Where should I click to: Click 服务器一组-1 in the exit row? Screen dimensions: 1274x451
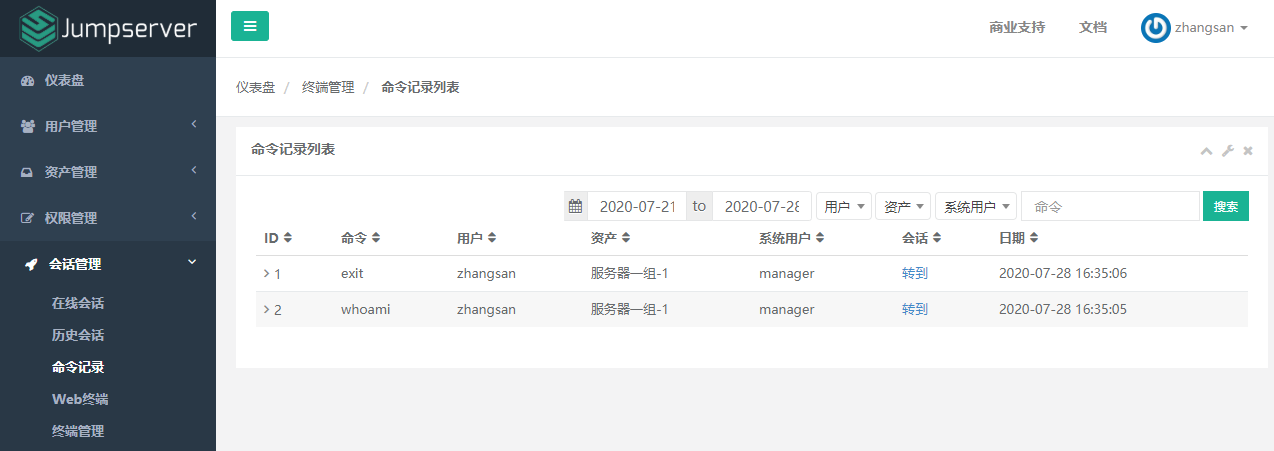pos(629,273)
